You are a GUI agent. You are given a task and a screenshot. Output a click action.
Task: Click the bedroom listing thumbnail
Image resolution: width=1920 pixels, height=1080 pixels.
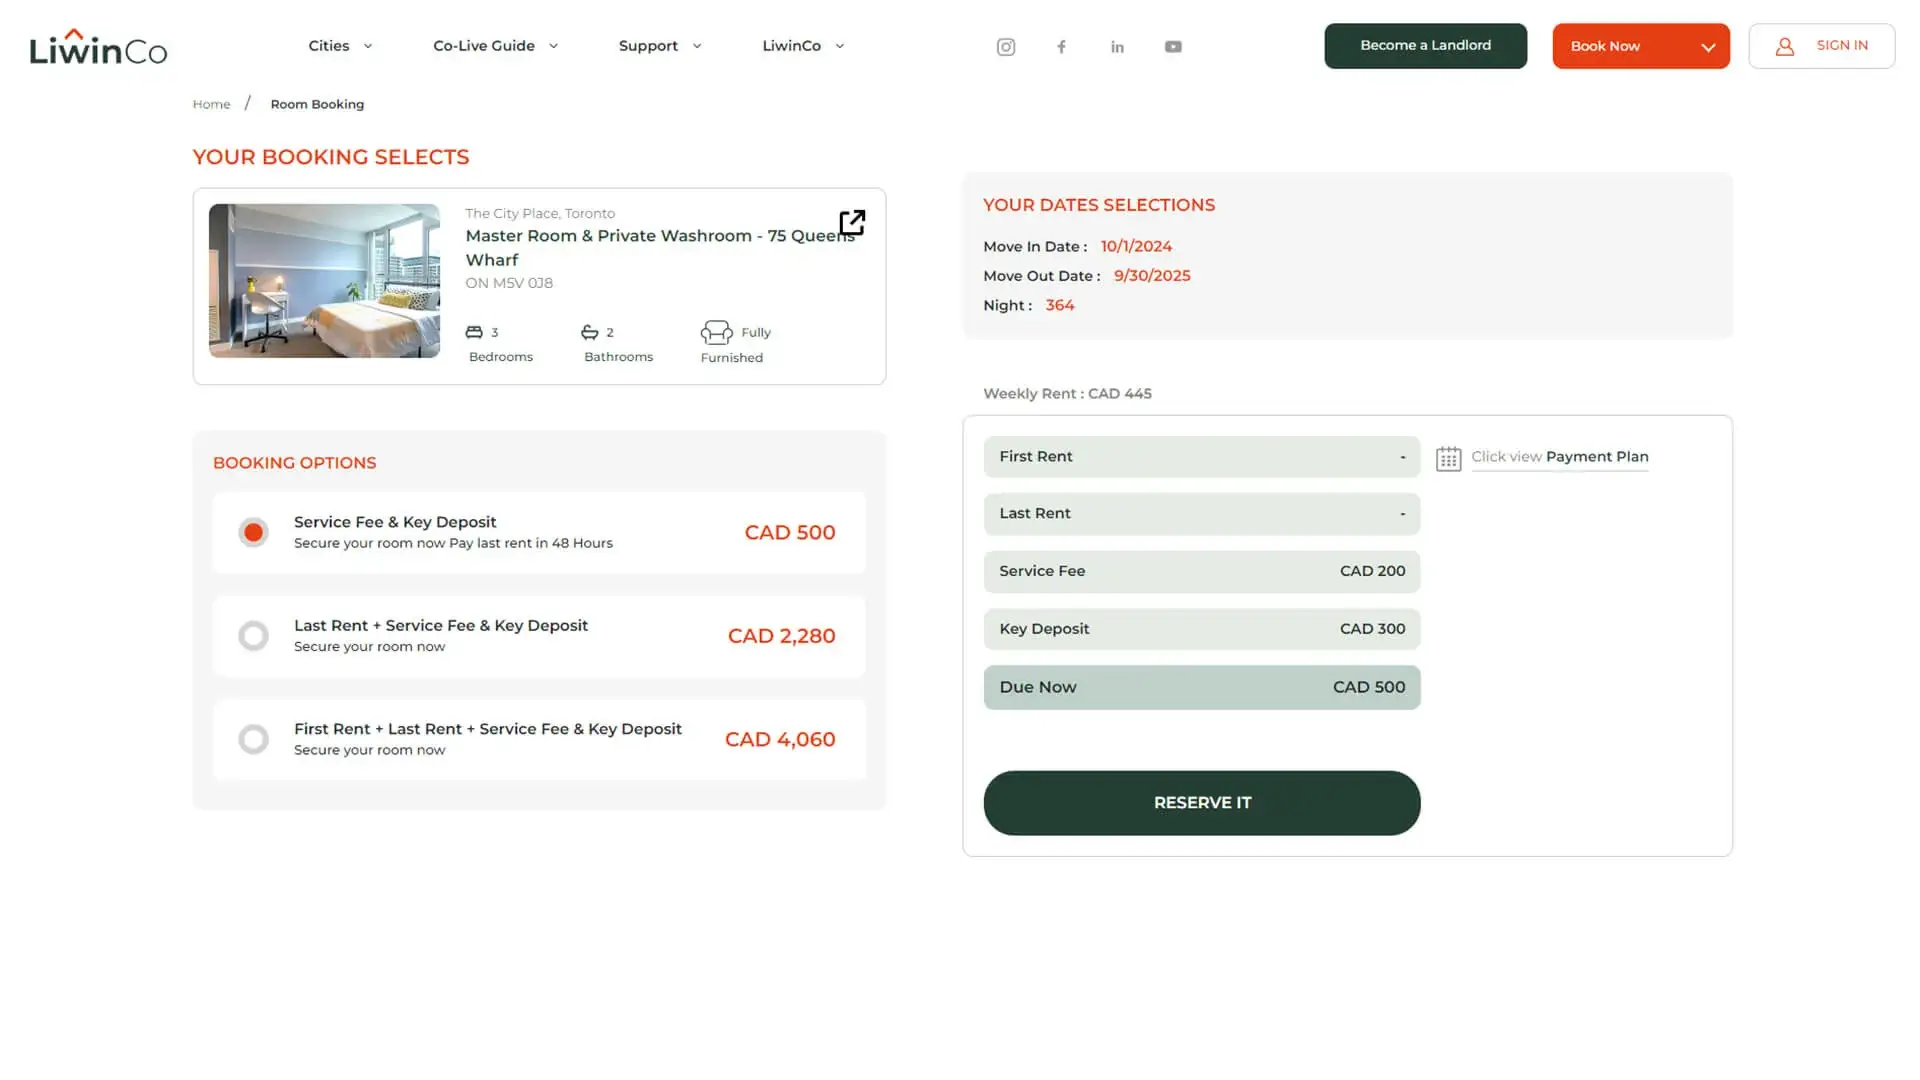click(x=324, y=281)
